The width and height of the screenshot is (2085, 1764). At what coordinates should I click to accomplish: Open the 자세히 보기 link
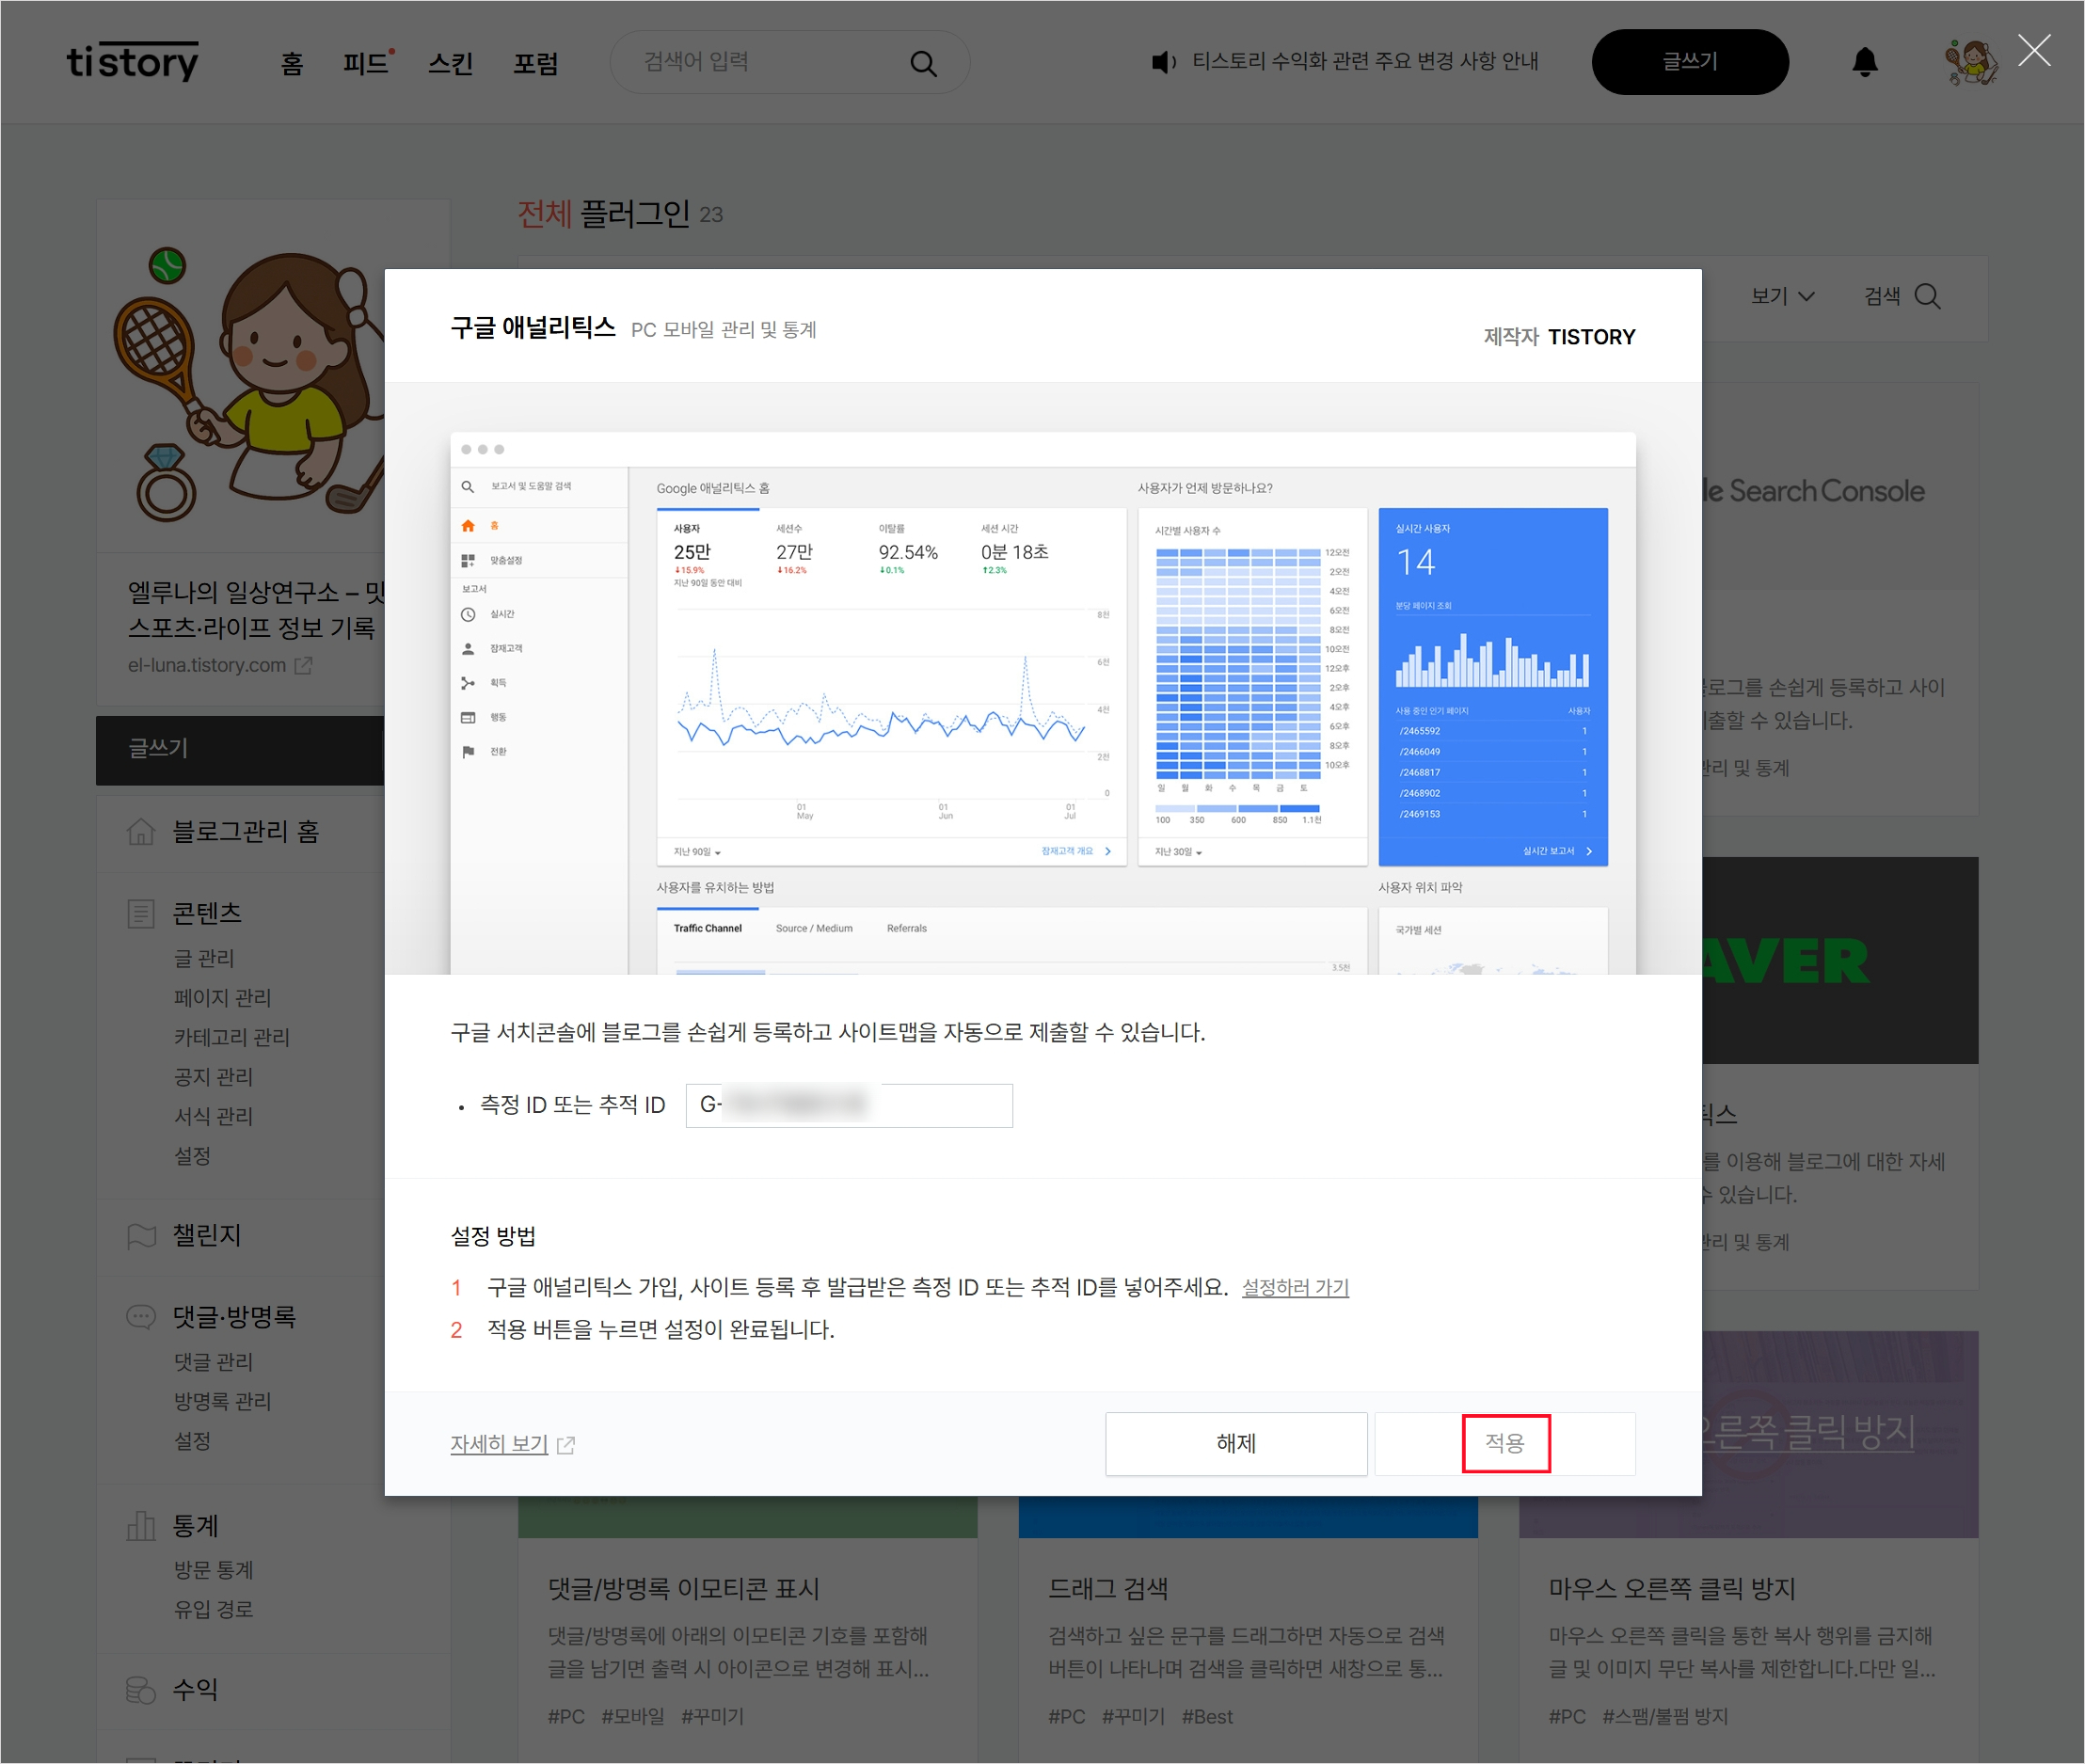(499, 1444)
